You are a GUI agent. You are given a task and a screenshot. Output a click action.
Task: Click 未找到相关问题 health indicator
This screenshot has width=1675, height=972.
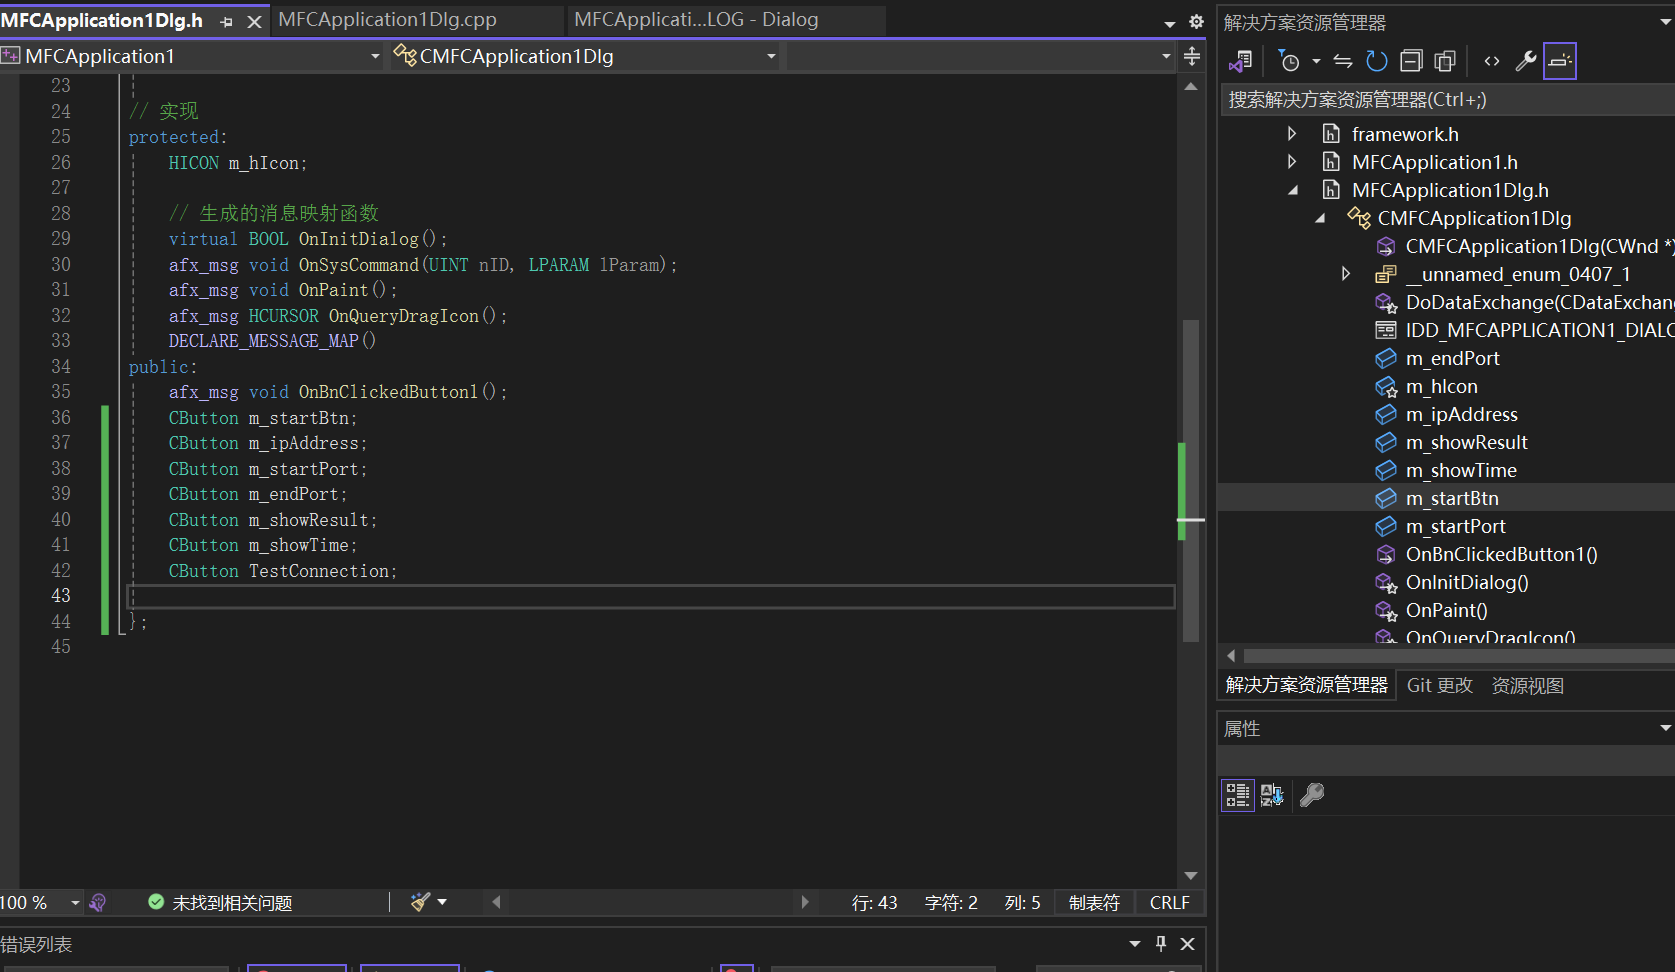tap(220, 903)
